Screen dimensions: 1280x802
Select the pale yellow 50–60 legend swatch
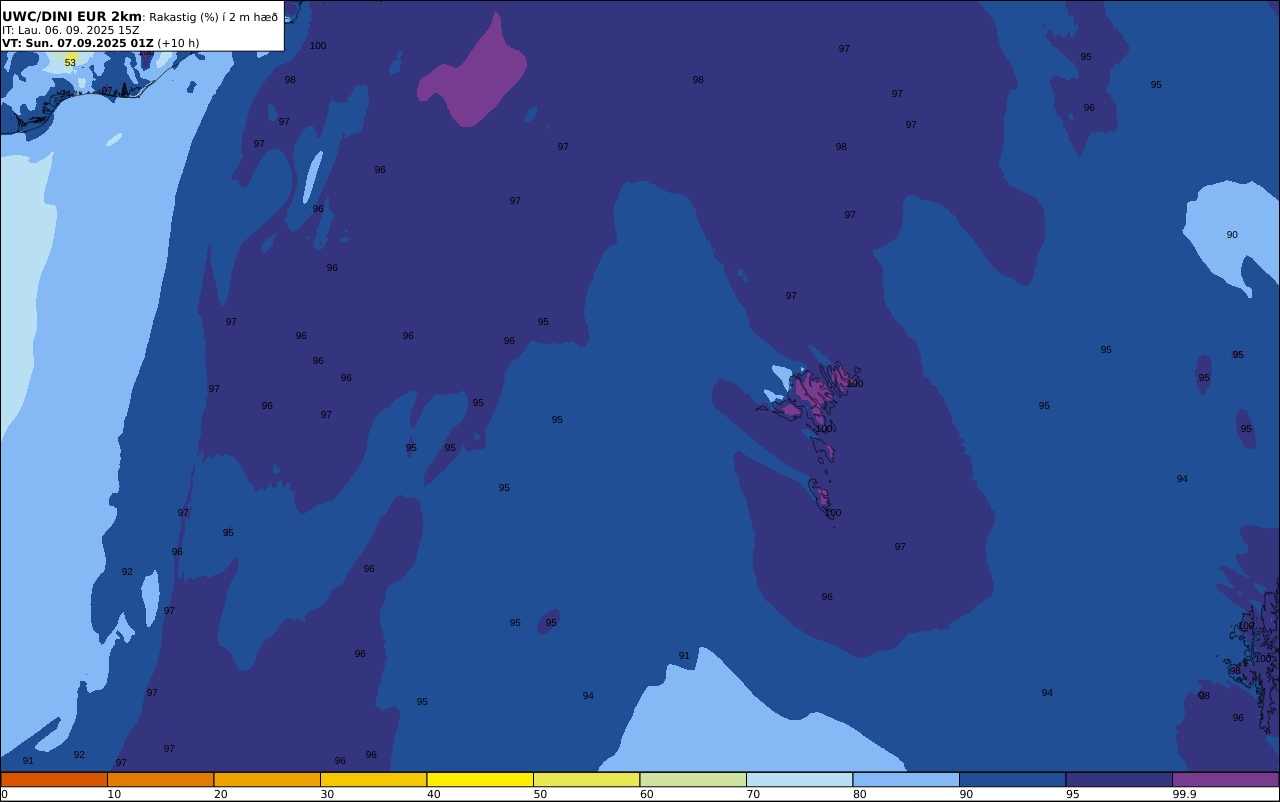click(586, 779)
